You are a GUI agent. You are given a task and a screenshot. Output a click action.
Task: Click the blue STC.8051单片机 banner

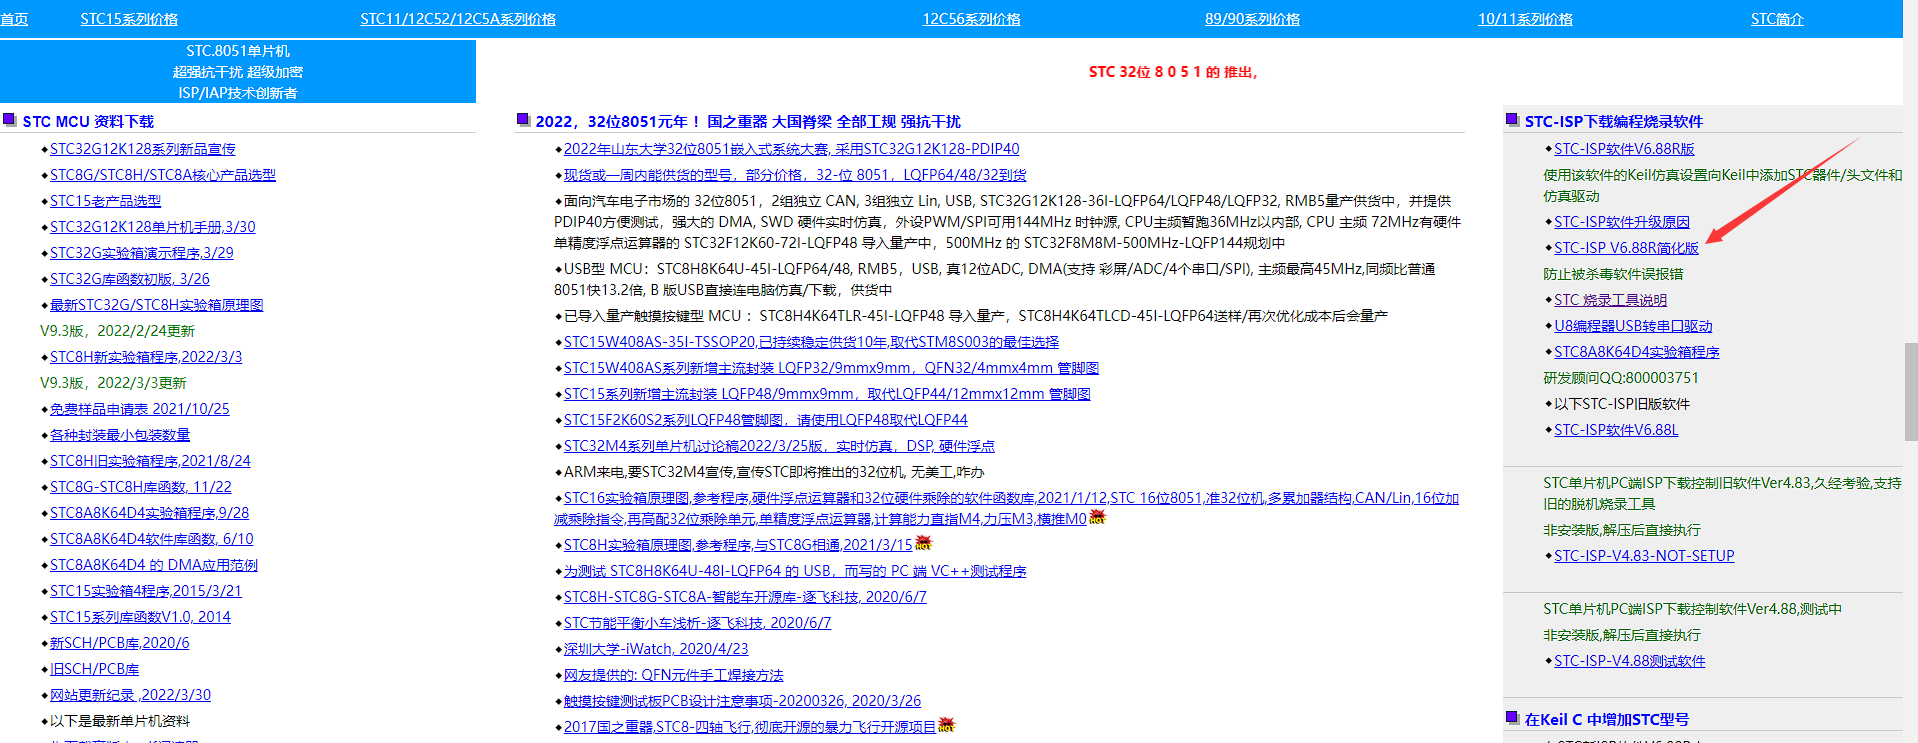click(238, 71)
